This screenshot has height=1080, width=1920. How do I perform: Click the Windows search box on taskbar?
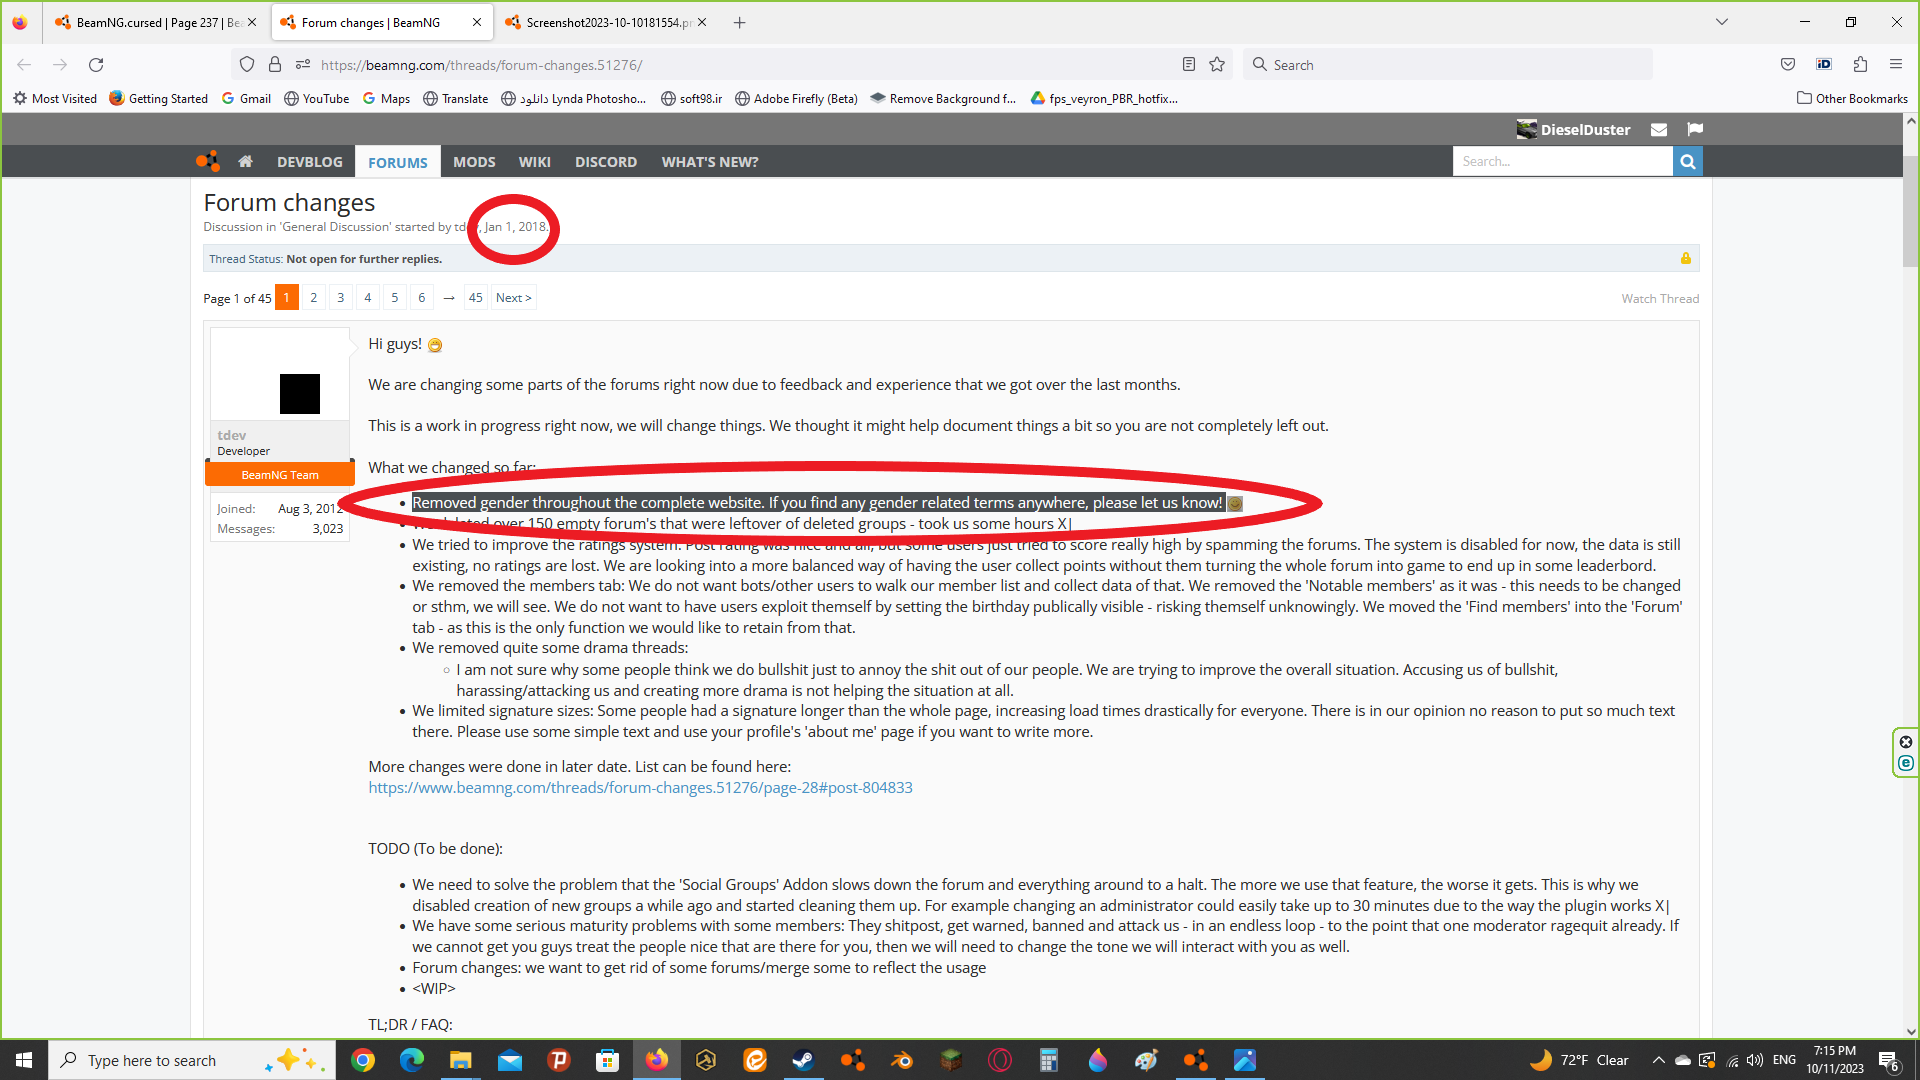coord(192,1060)
